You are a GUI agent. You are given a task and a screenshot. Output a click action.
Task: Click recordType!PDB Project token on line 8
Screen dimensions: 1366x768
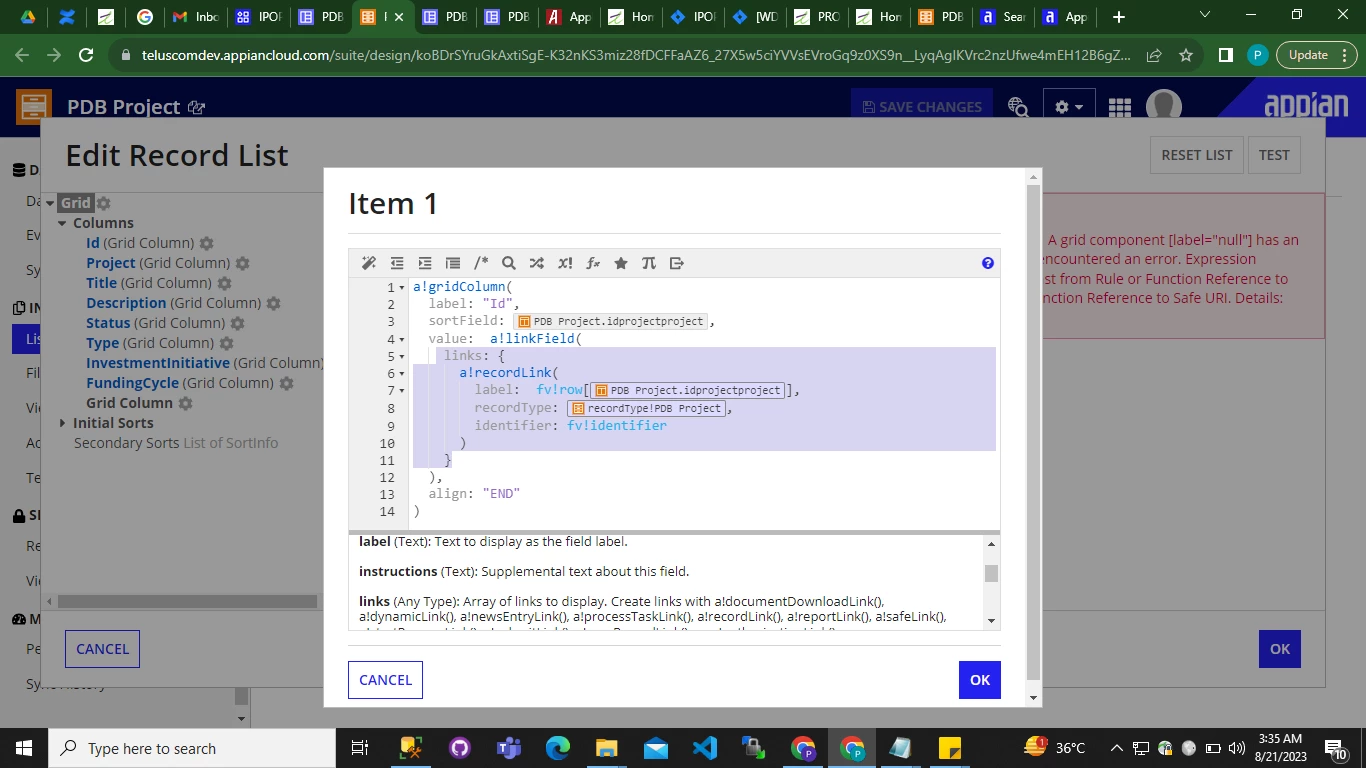point(647,408)
